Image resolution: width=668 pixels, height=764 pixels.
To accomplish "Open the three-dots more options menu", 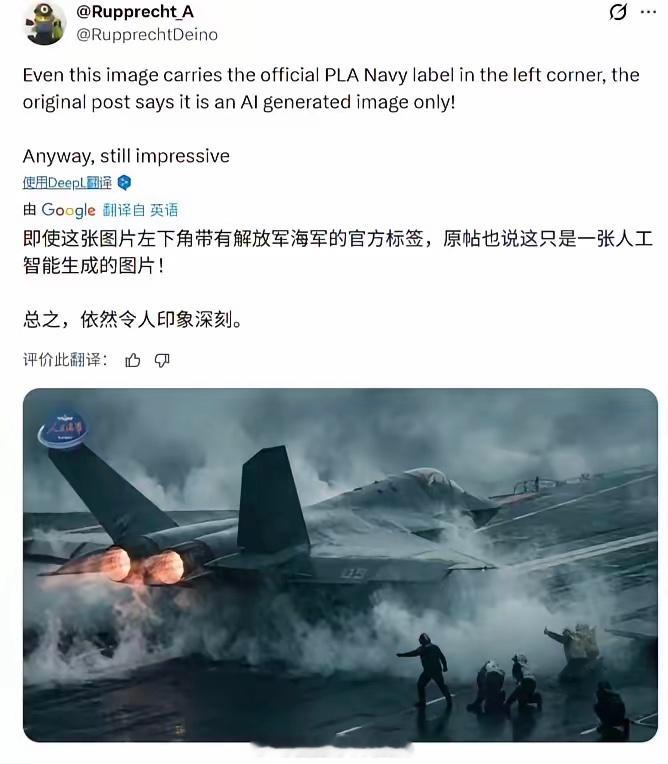I will click(648, 12).
